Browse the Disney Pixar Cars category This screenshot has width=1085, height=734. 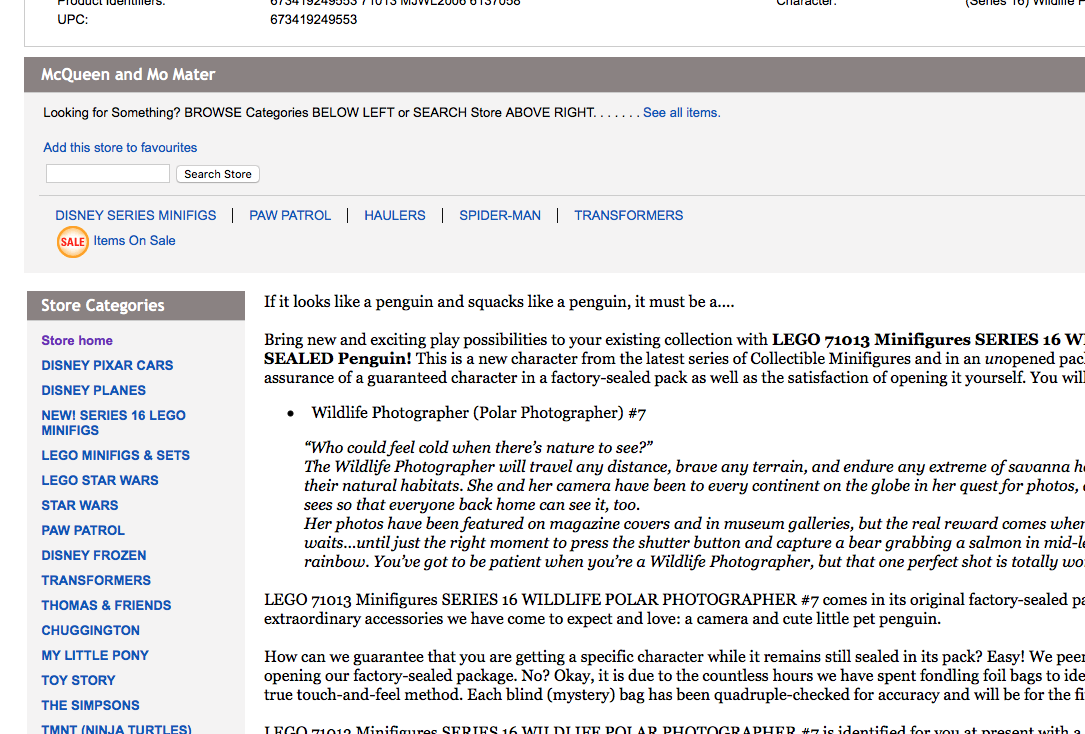tap(107, 366)
